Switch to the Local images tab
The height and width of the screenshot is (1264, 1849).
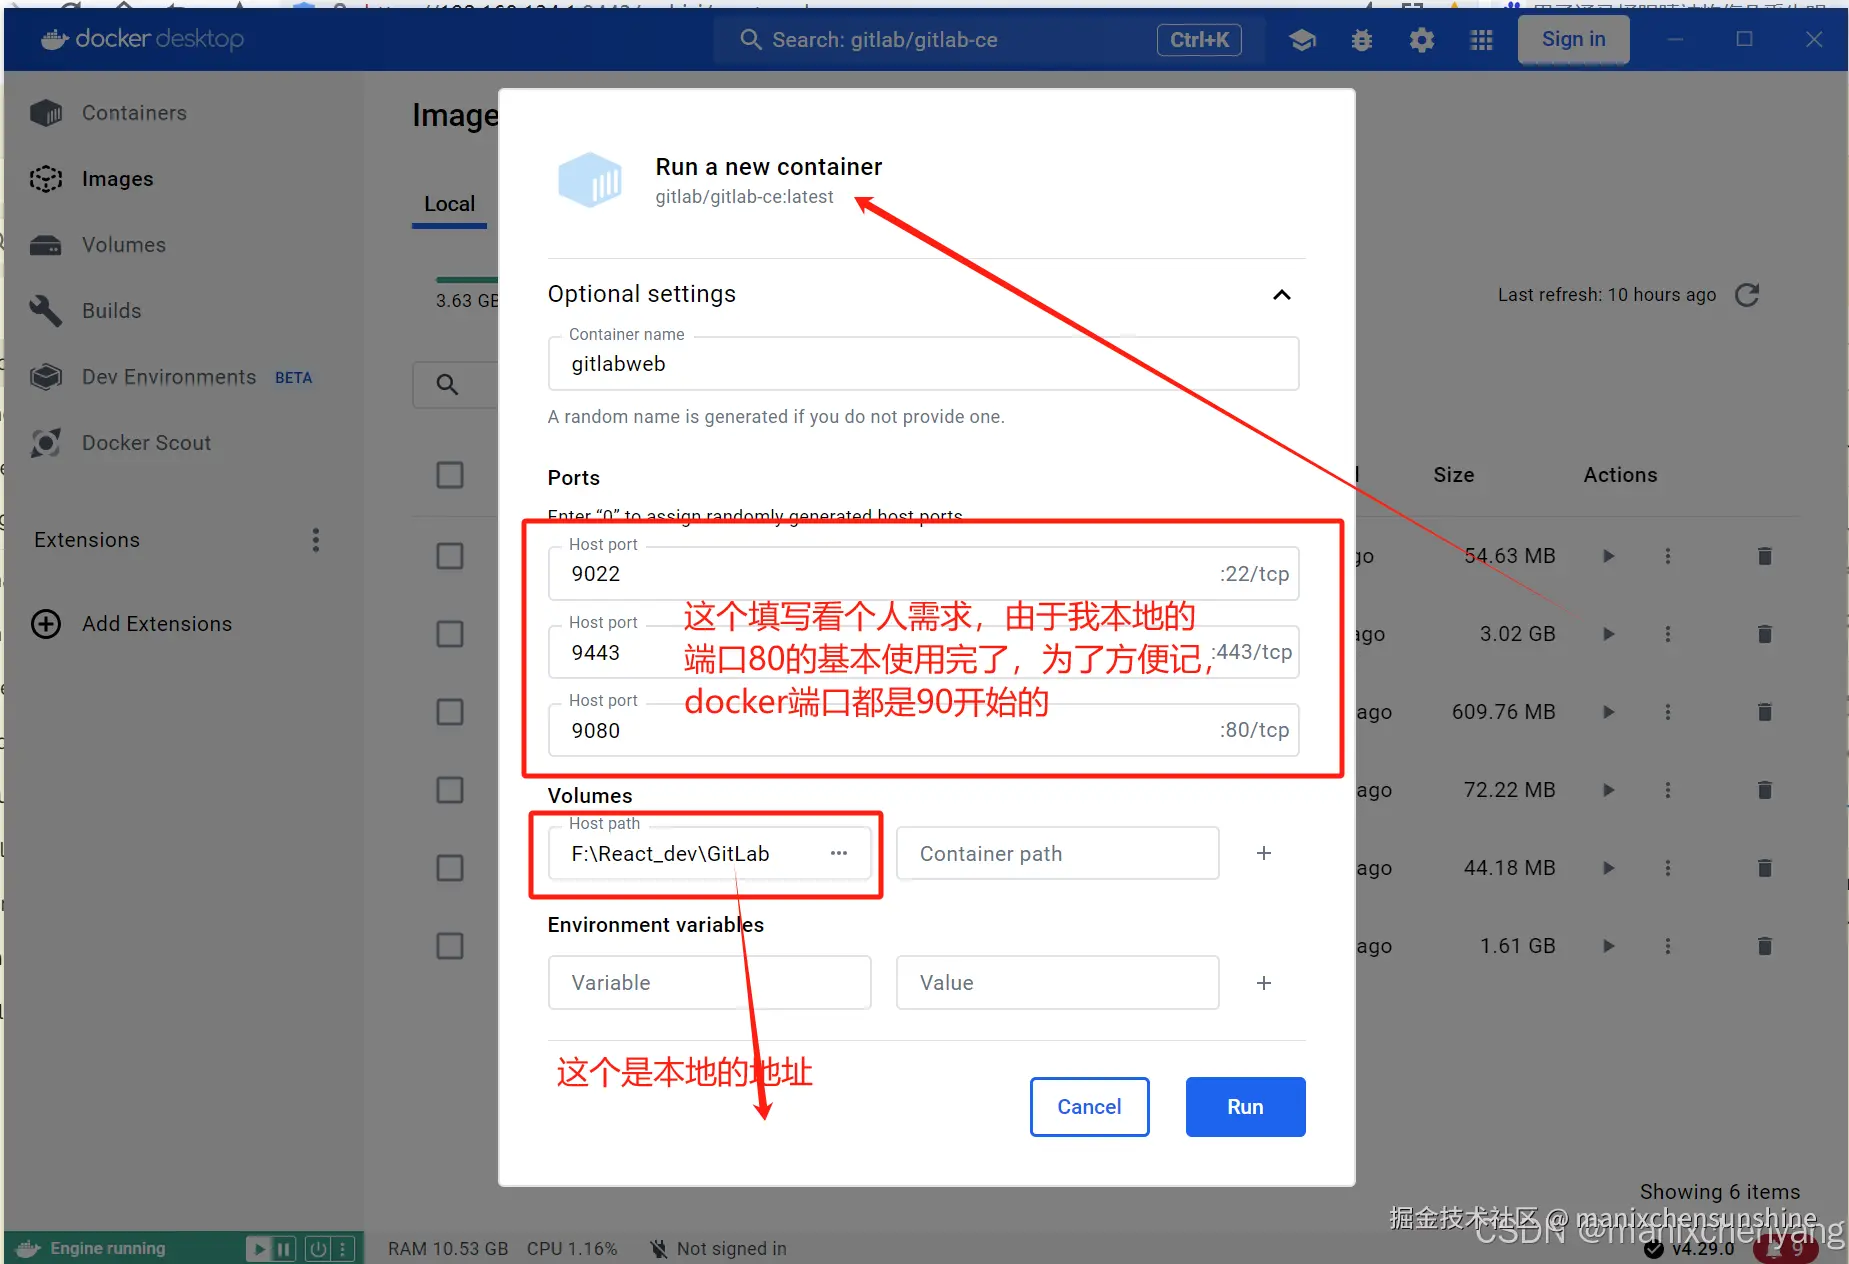coord(450,204)
